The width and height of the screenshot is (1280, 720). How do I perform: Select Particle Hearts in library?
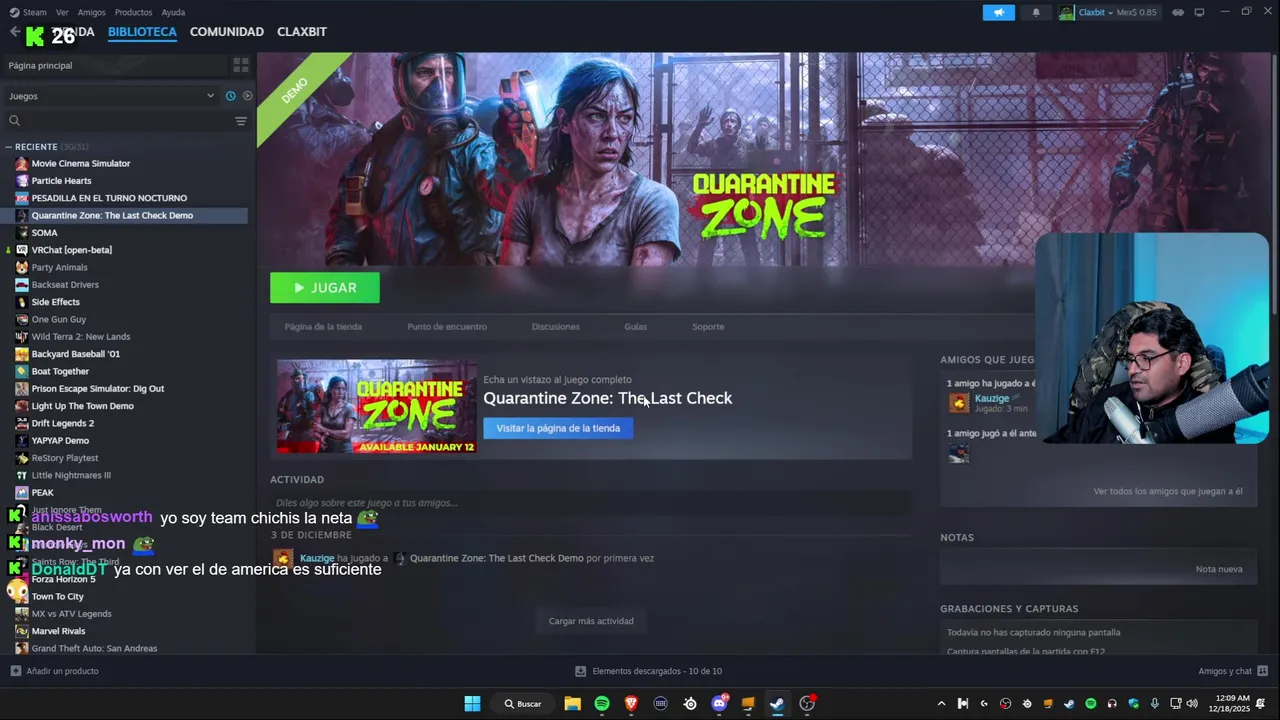(61, 181)
